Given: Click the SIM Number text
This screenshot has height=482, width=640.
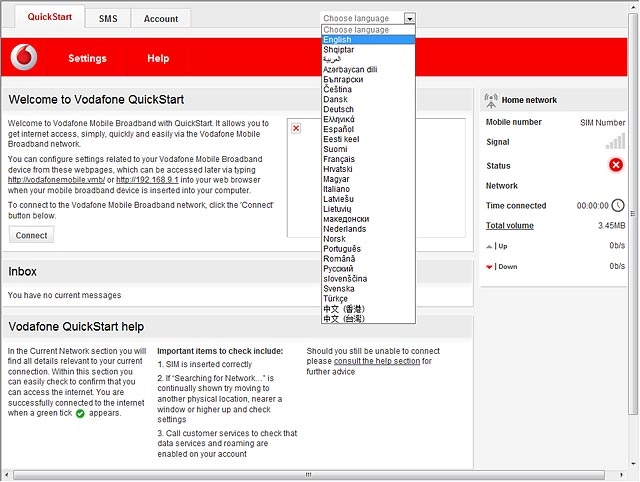Looking at the screenshot, I should (603, 122).
